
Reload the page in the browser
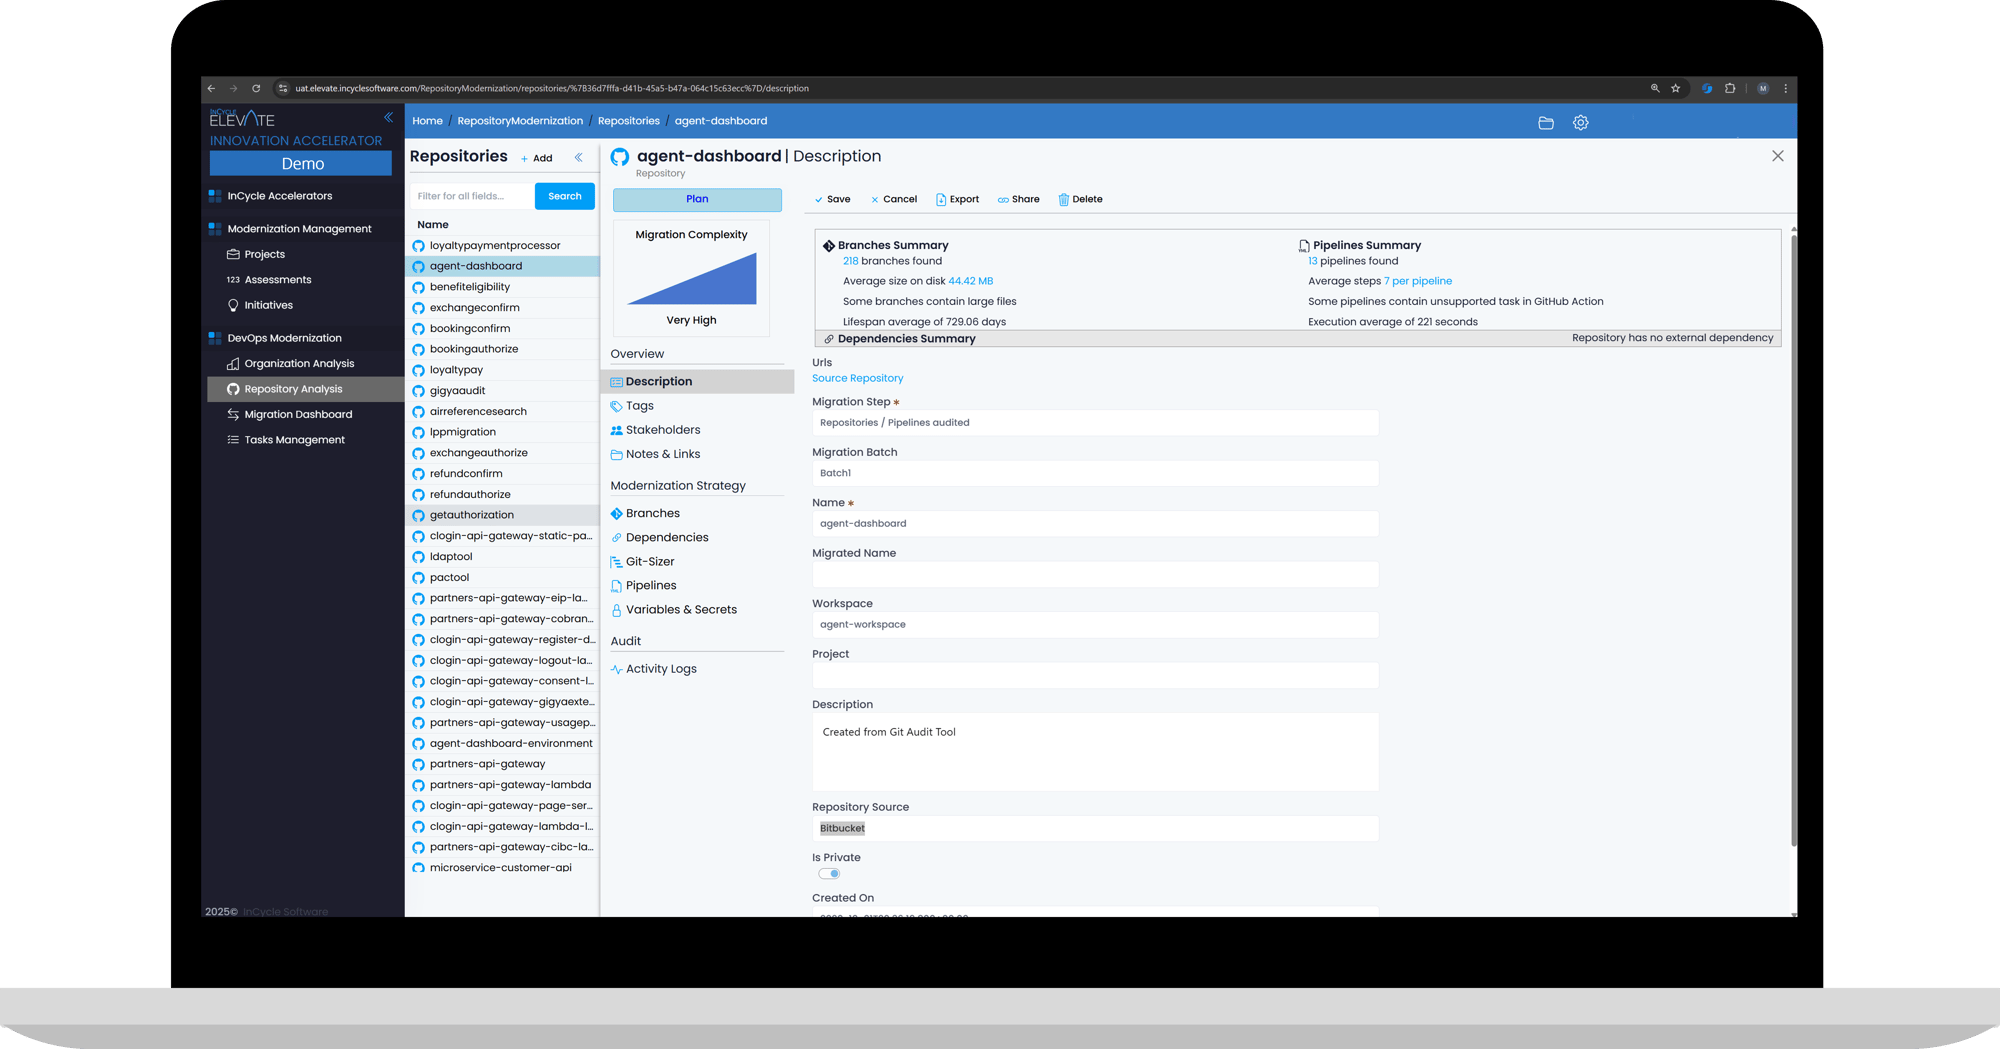[x=256, y=88]
